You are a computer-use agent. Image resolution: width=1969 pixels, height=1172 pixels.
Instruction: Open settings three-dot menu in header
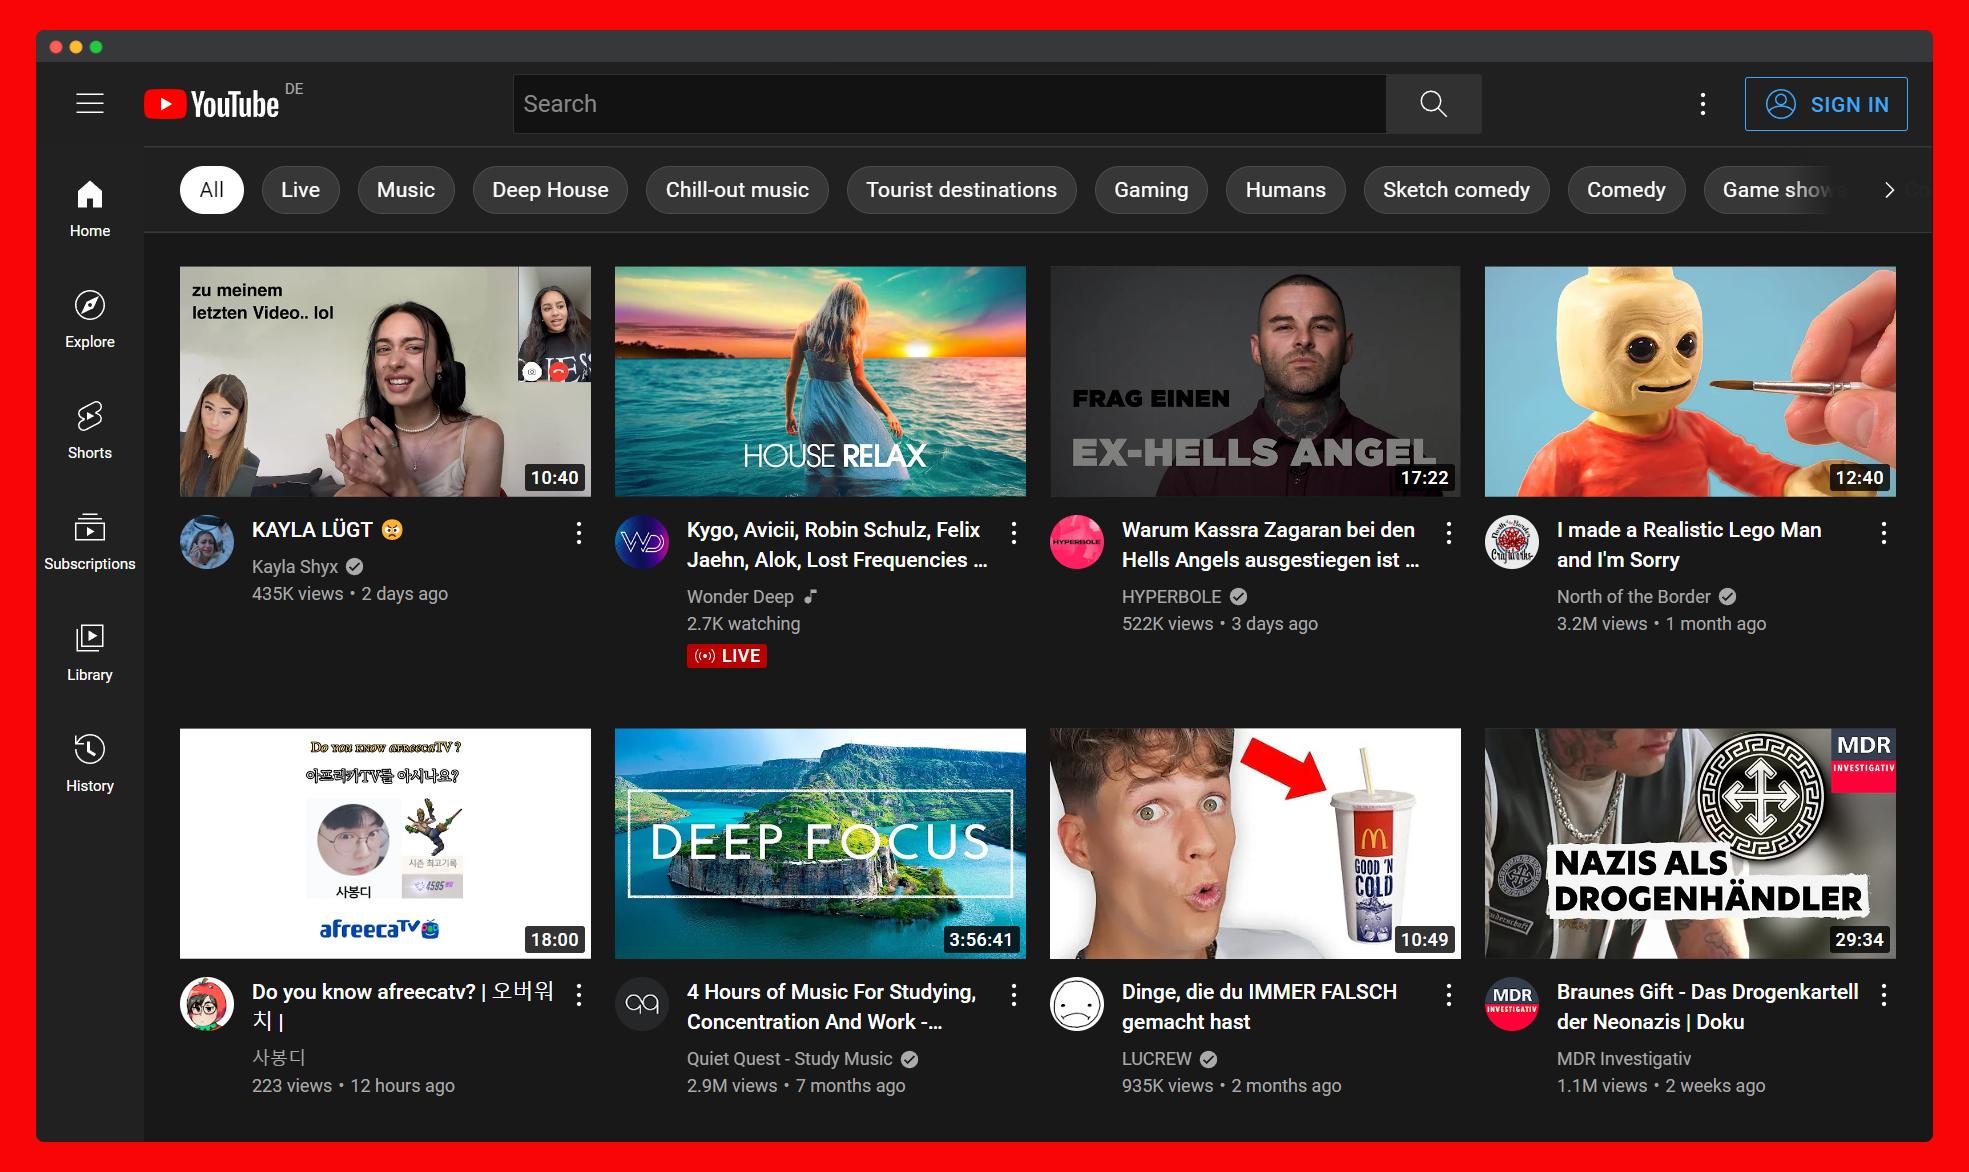click(x=1702, y=104)
